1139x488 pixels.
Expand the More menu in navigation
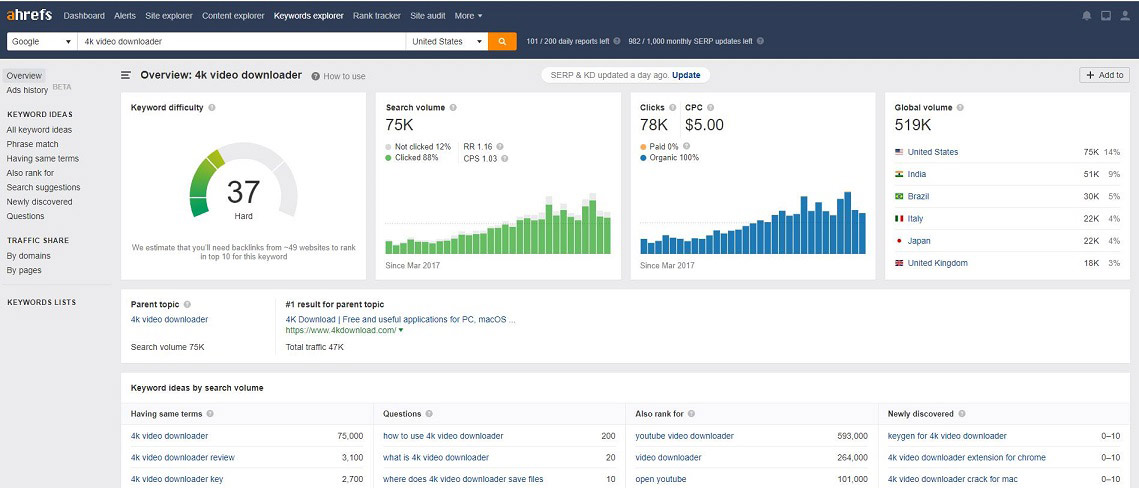click(x=468, y=15)
